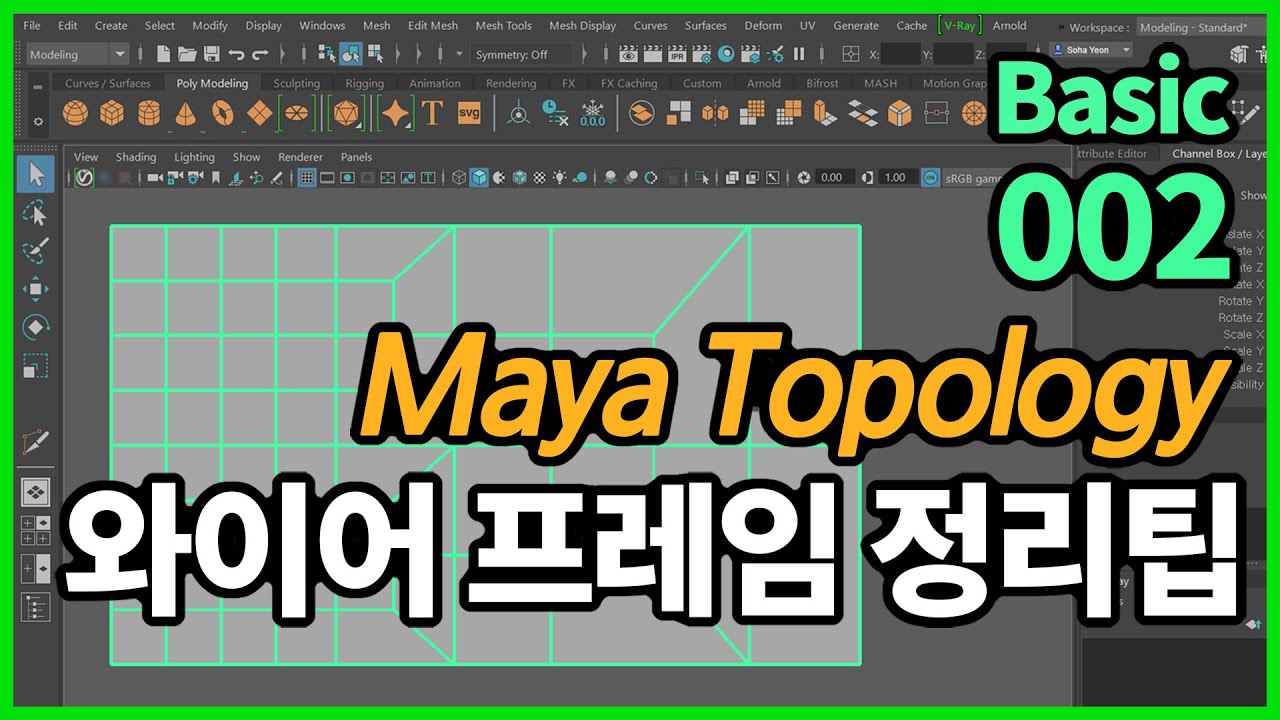
Task: Open the Modeling menu set dropdown
Action: [x=77, y=54]
